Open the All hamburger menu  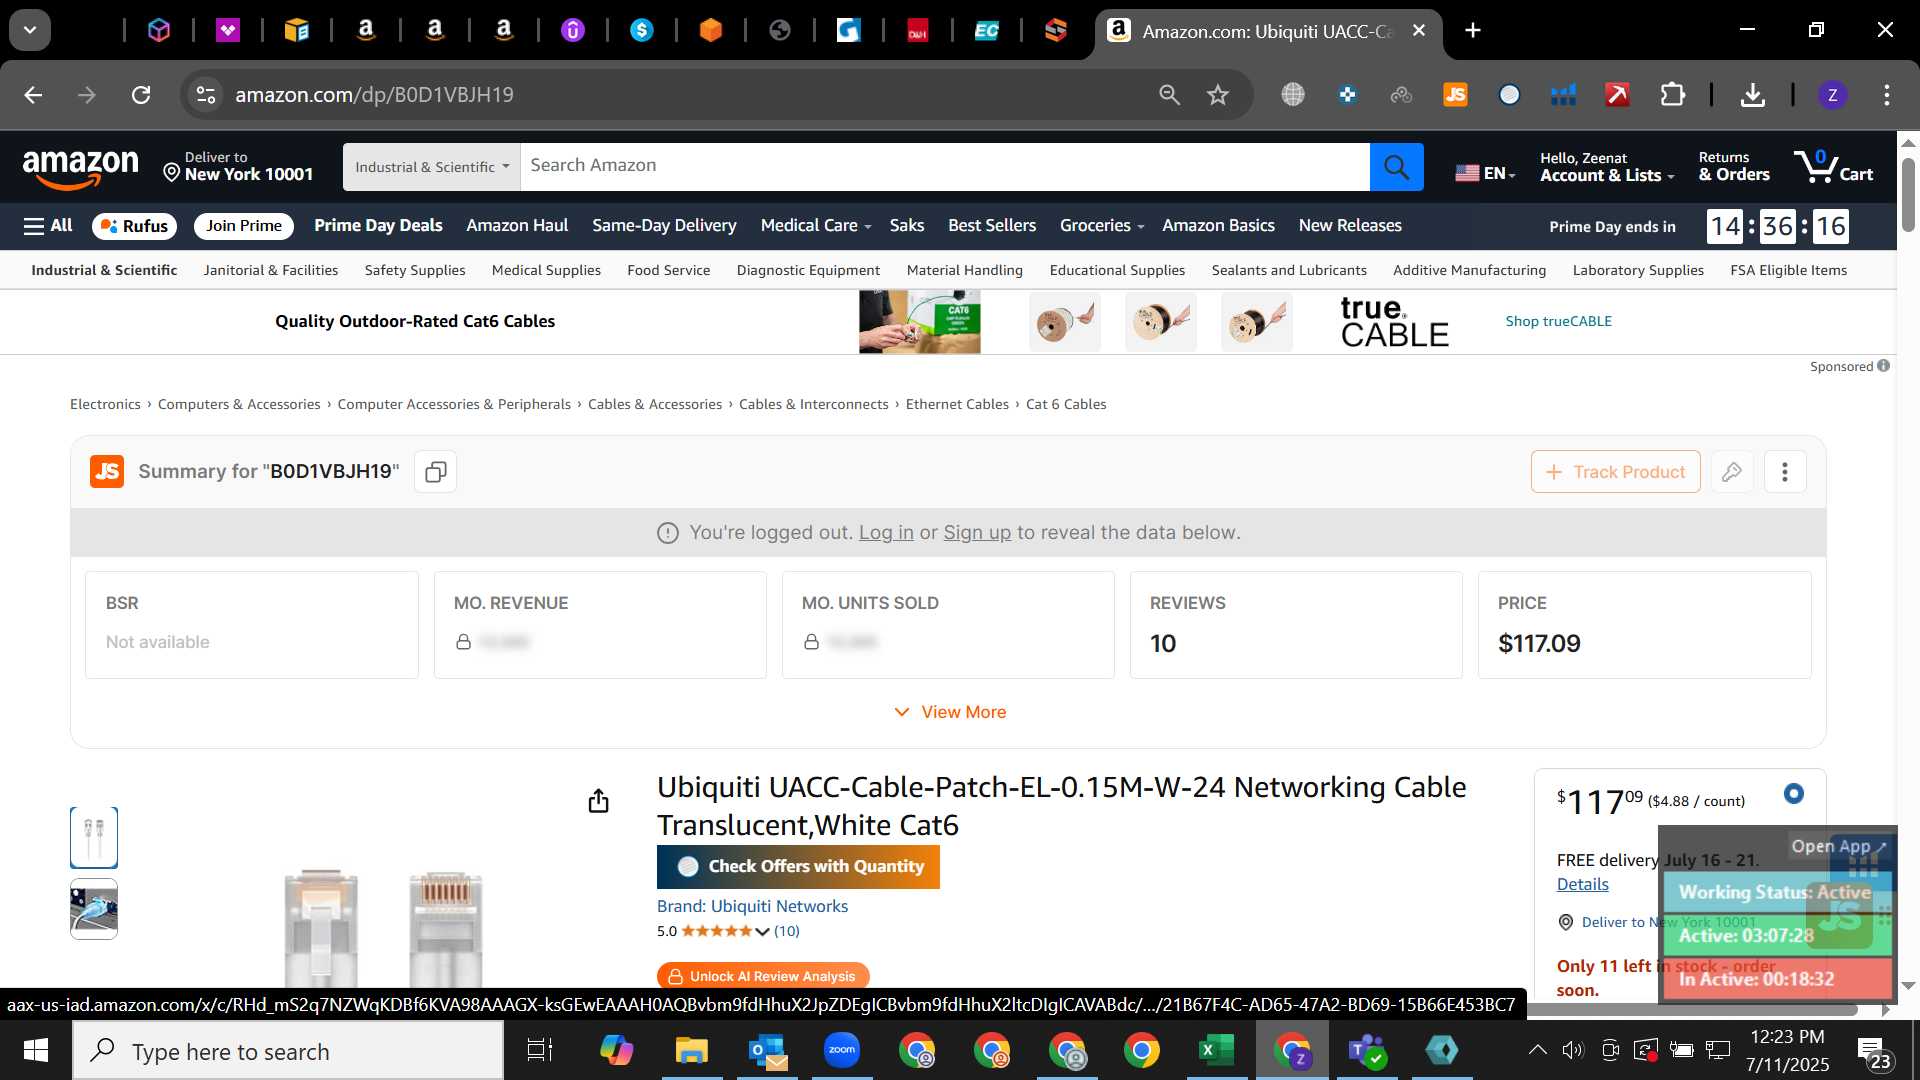click(48, 226)
